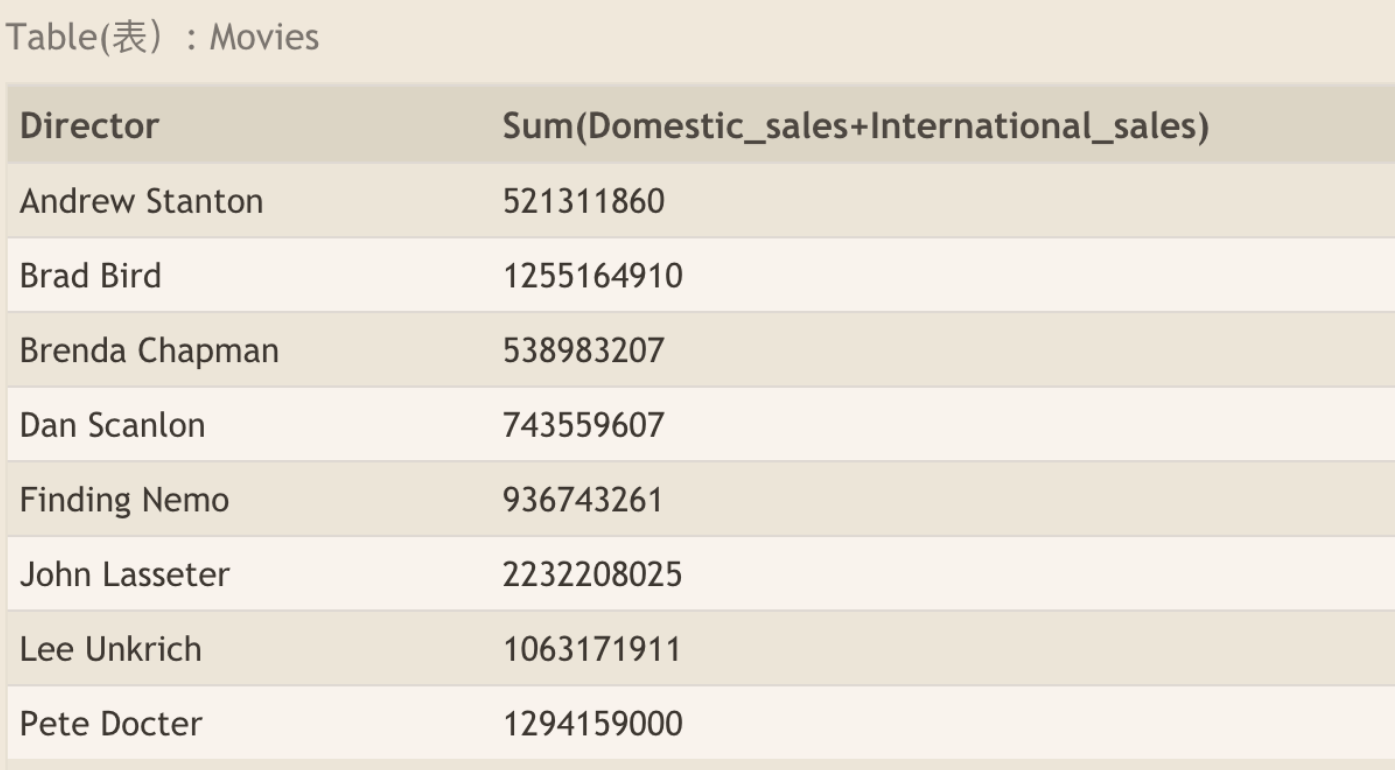The image size is (1395, 770).
Task: Click sales value 2232208025
Action: (592, 574)
